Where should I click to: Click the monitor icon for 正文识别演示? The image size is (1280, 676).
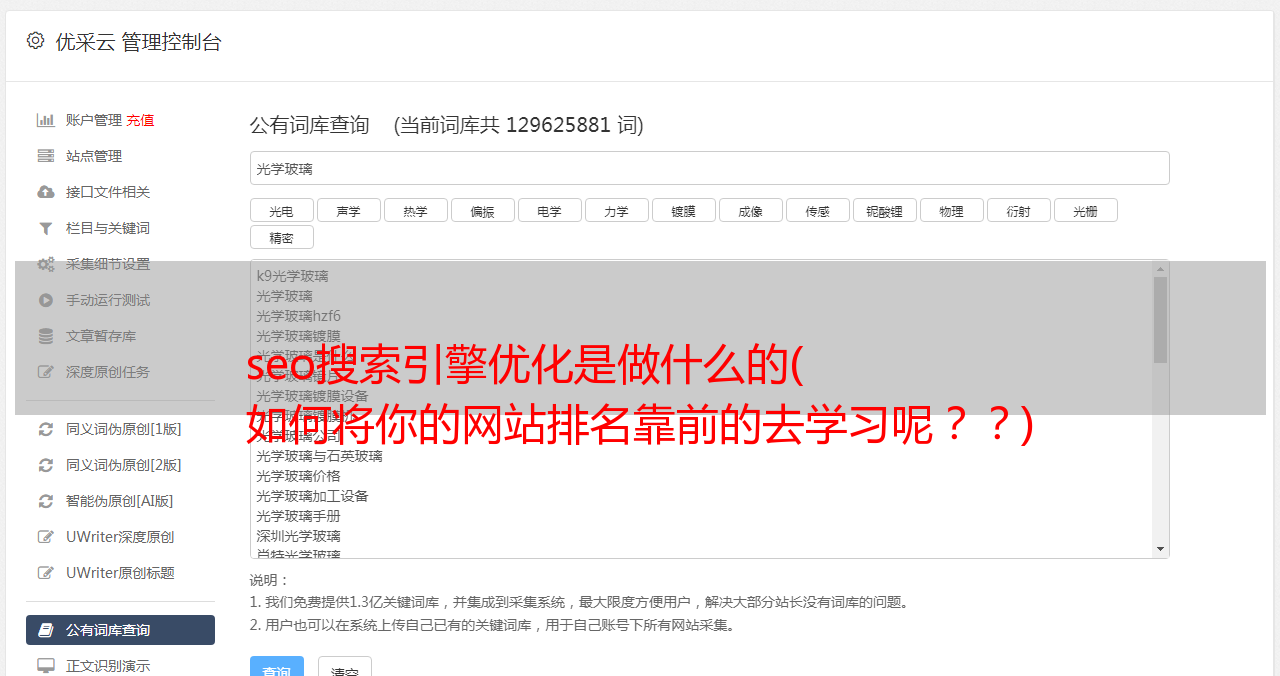click(45, 665)
